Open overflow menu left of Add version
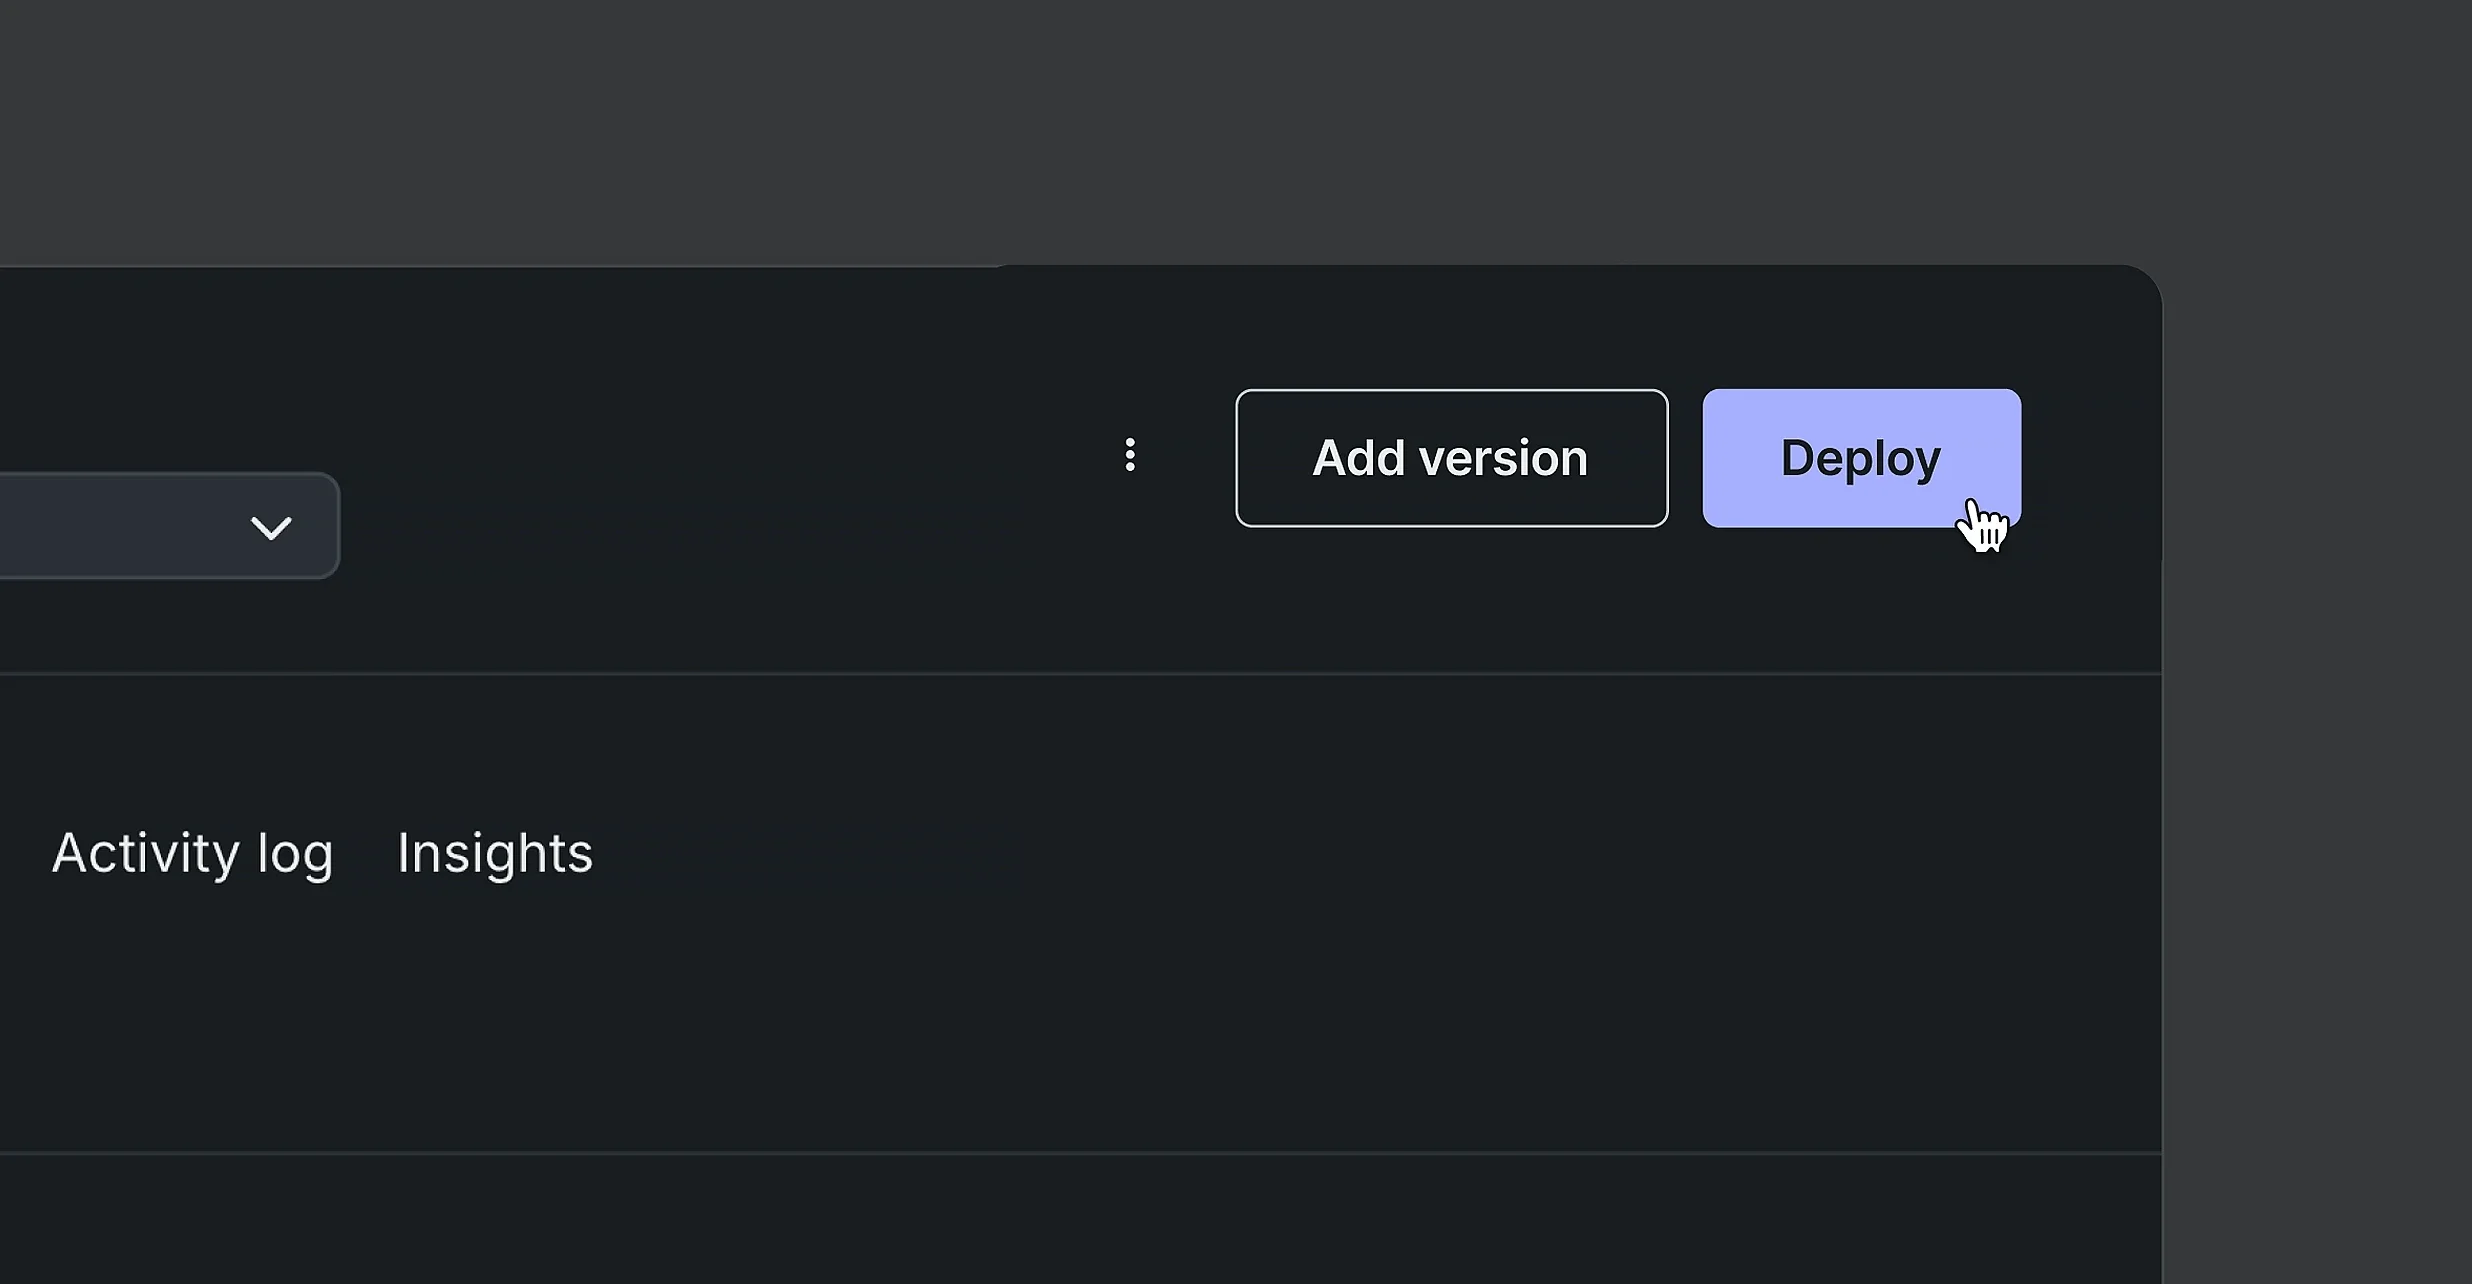Image resolution: width=2472 pixels, height=1284 pixels. point(1130,455)
